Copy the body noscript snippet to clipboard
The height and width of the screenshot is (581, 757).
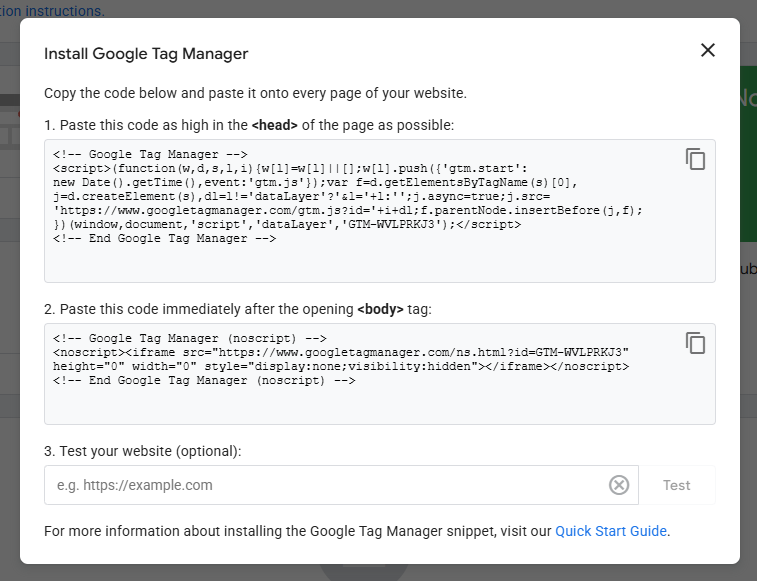tap(695, 343)
